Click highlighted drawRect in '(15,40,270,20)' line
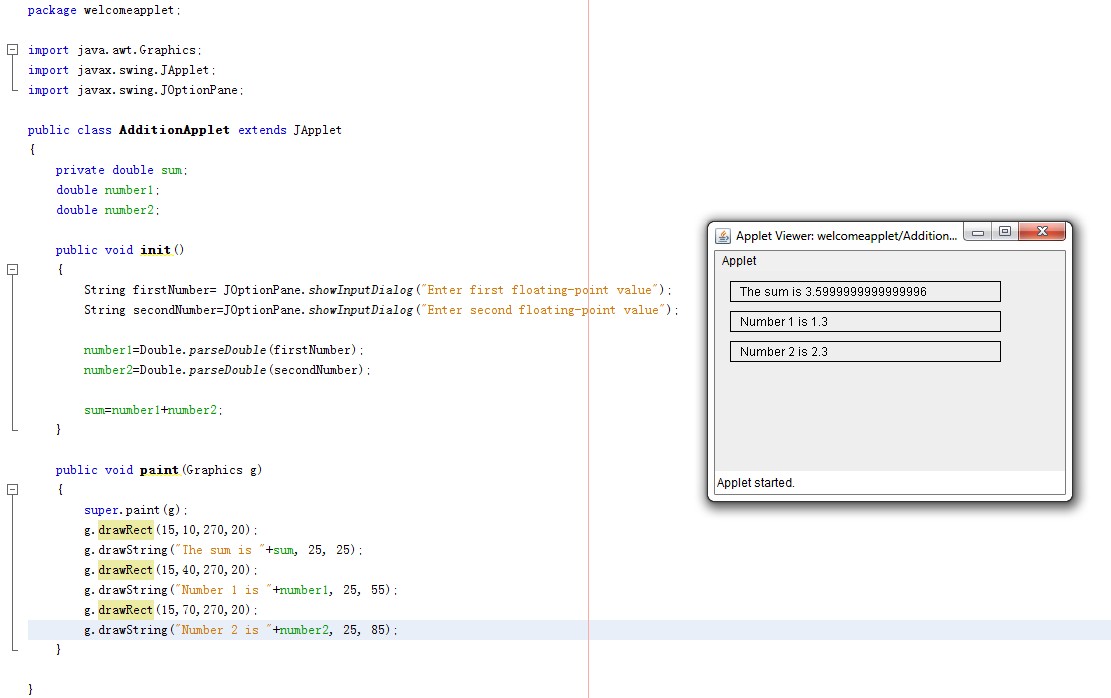The width and height of the screenshot is (1111, 698). (125, 570)
